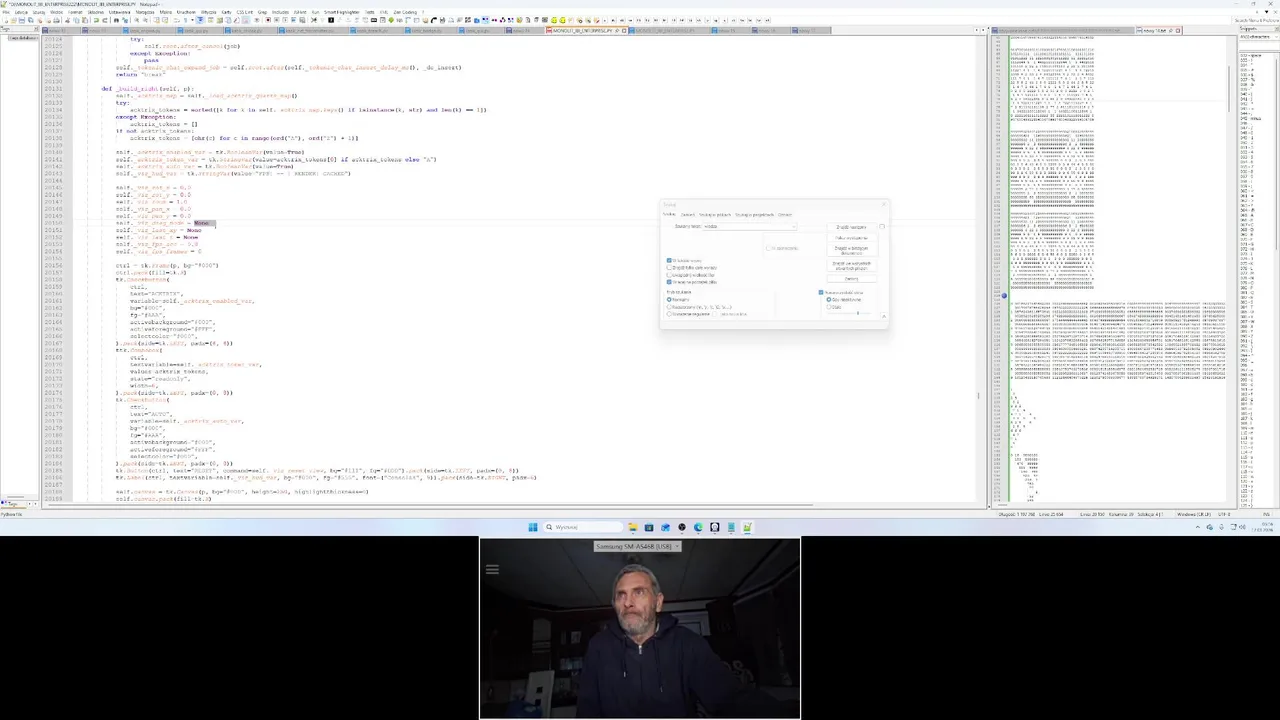Select the 'Stale' transparency radio
The image size is (1280, 720).
coord(828,307)
